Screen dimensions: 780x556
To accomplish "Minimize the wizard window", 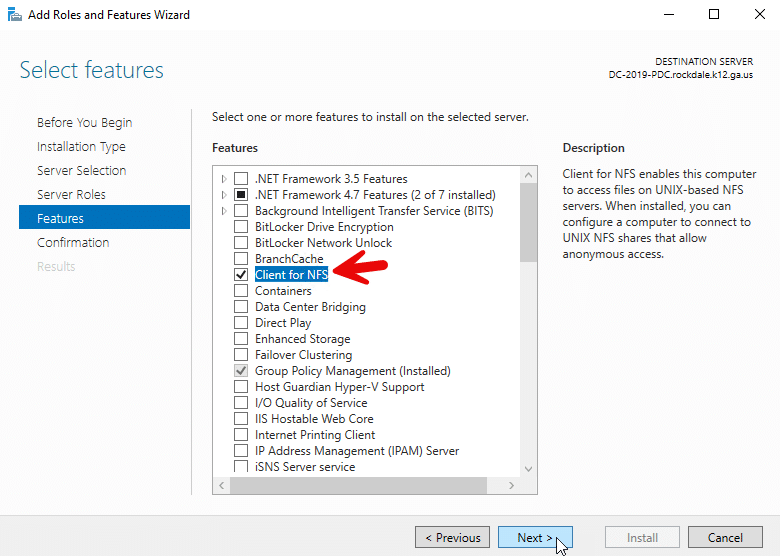I will pyautogui.click(x=669, y=14).
